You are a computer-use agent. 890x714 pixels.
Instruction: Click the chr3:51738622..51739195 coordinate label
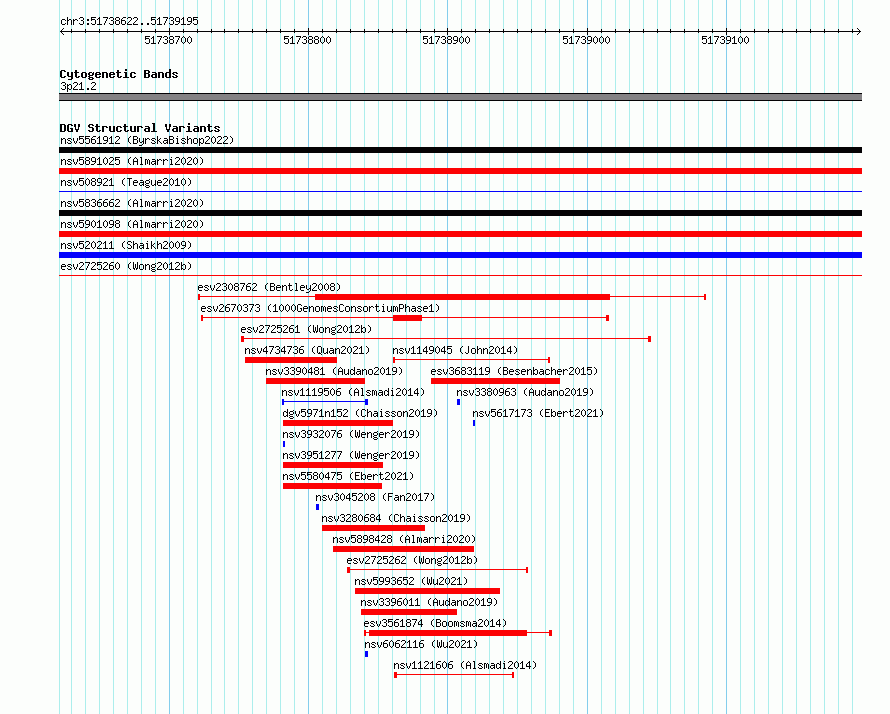click(x=129, y=21)
